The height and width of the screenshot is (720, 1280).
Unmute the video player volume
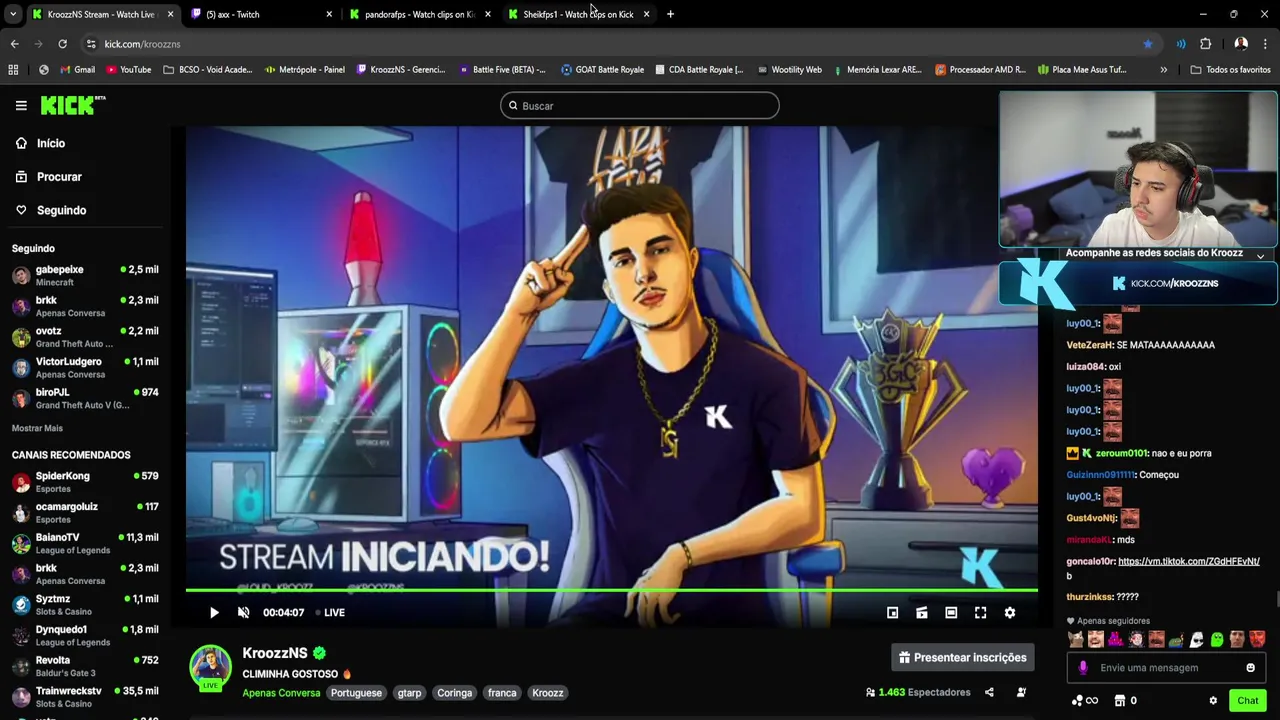click(x=243, y=613)
